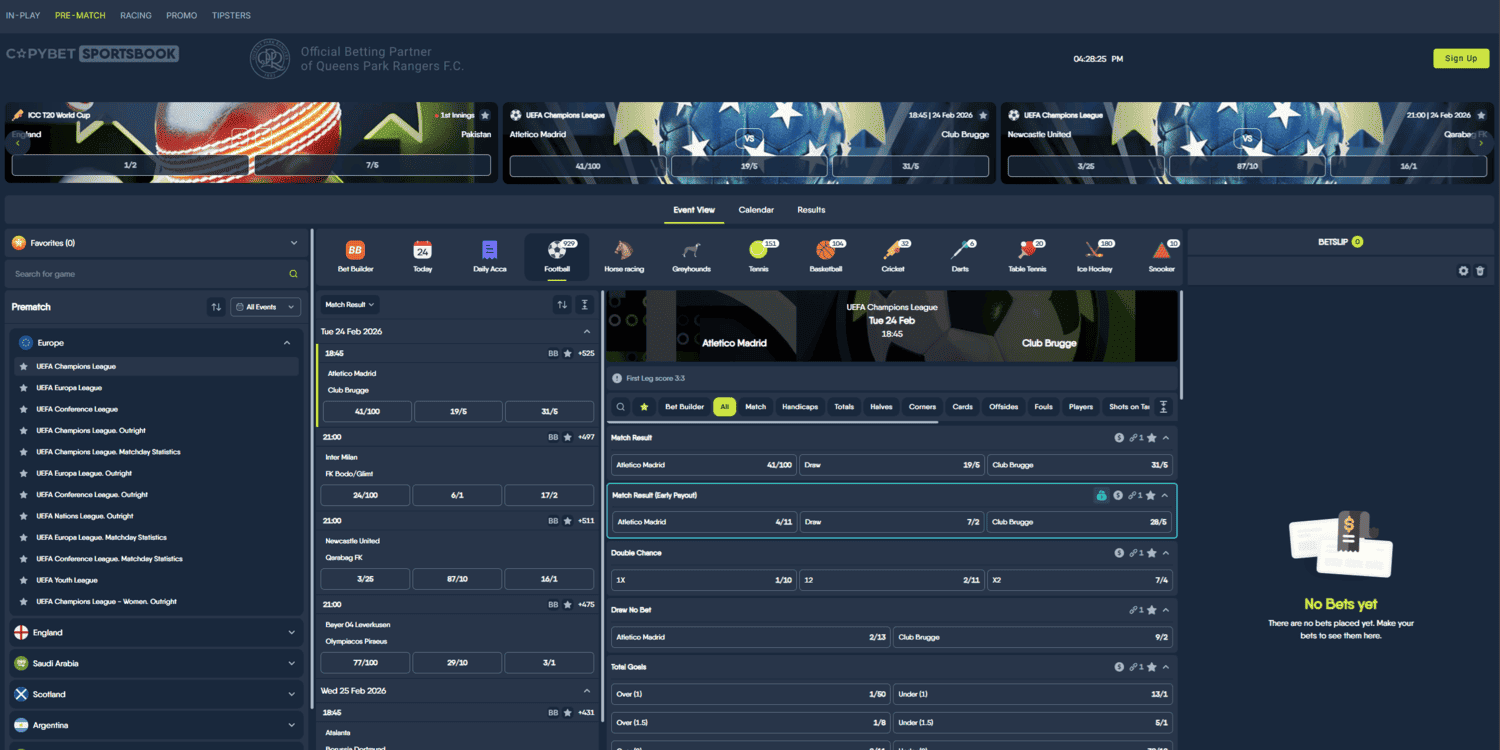
Task: Select the Handicaps market tab
Action: click(800, 407)
